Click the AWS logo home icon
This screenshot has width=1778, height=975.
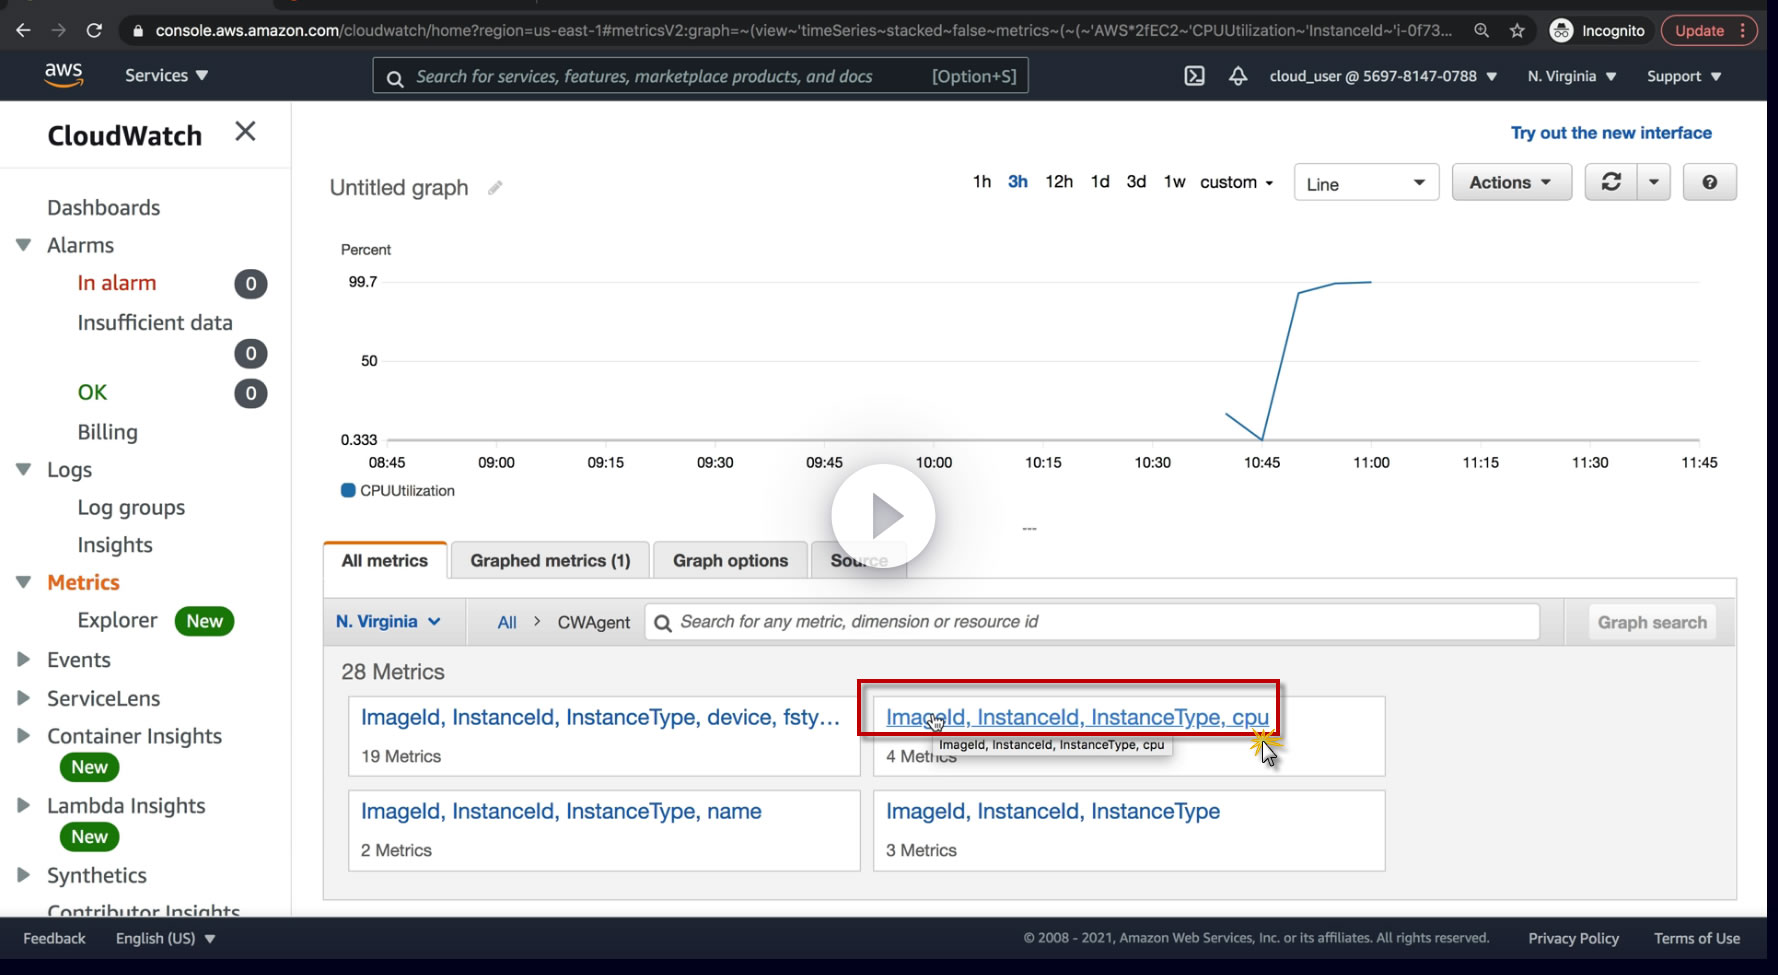[63, 75]
